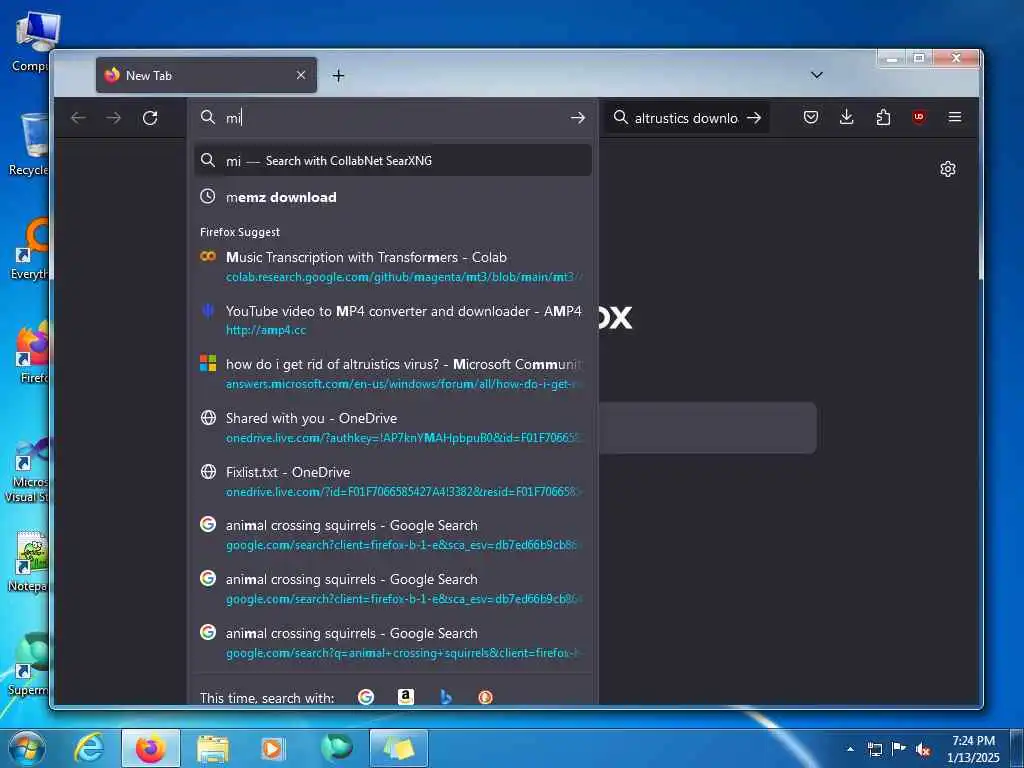Screen dimensions: 1024x768
Task: Launch Internet Explorer from the taskbar
Action: pos(89,748)
